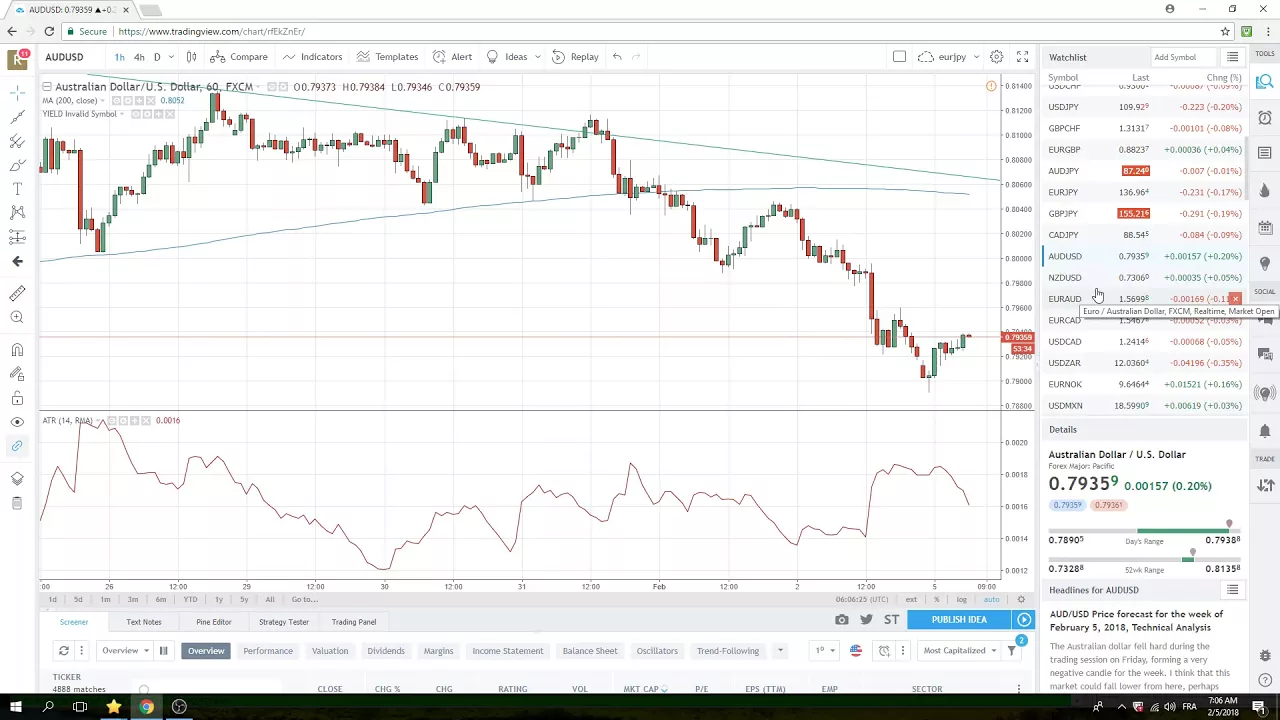This screenshot has width=1280, height=720.
Task: Click the back arrow in left toolbar
Action: pos(17,261)
